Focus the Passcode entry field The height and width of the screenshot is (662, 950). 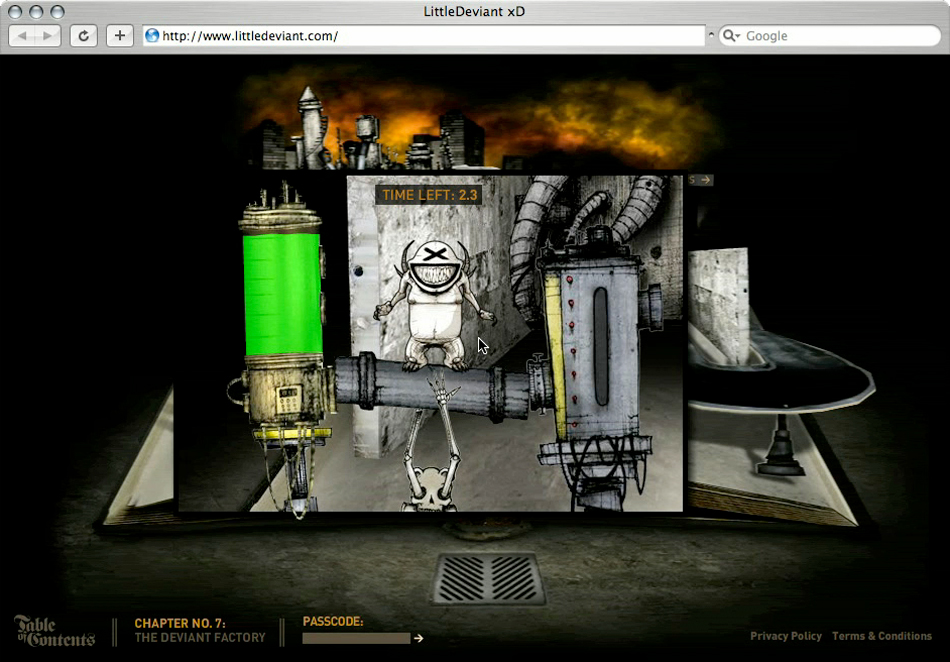(x=356, y=638)
